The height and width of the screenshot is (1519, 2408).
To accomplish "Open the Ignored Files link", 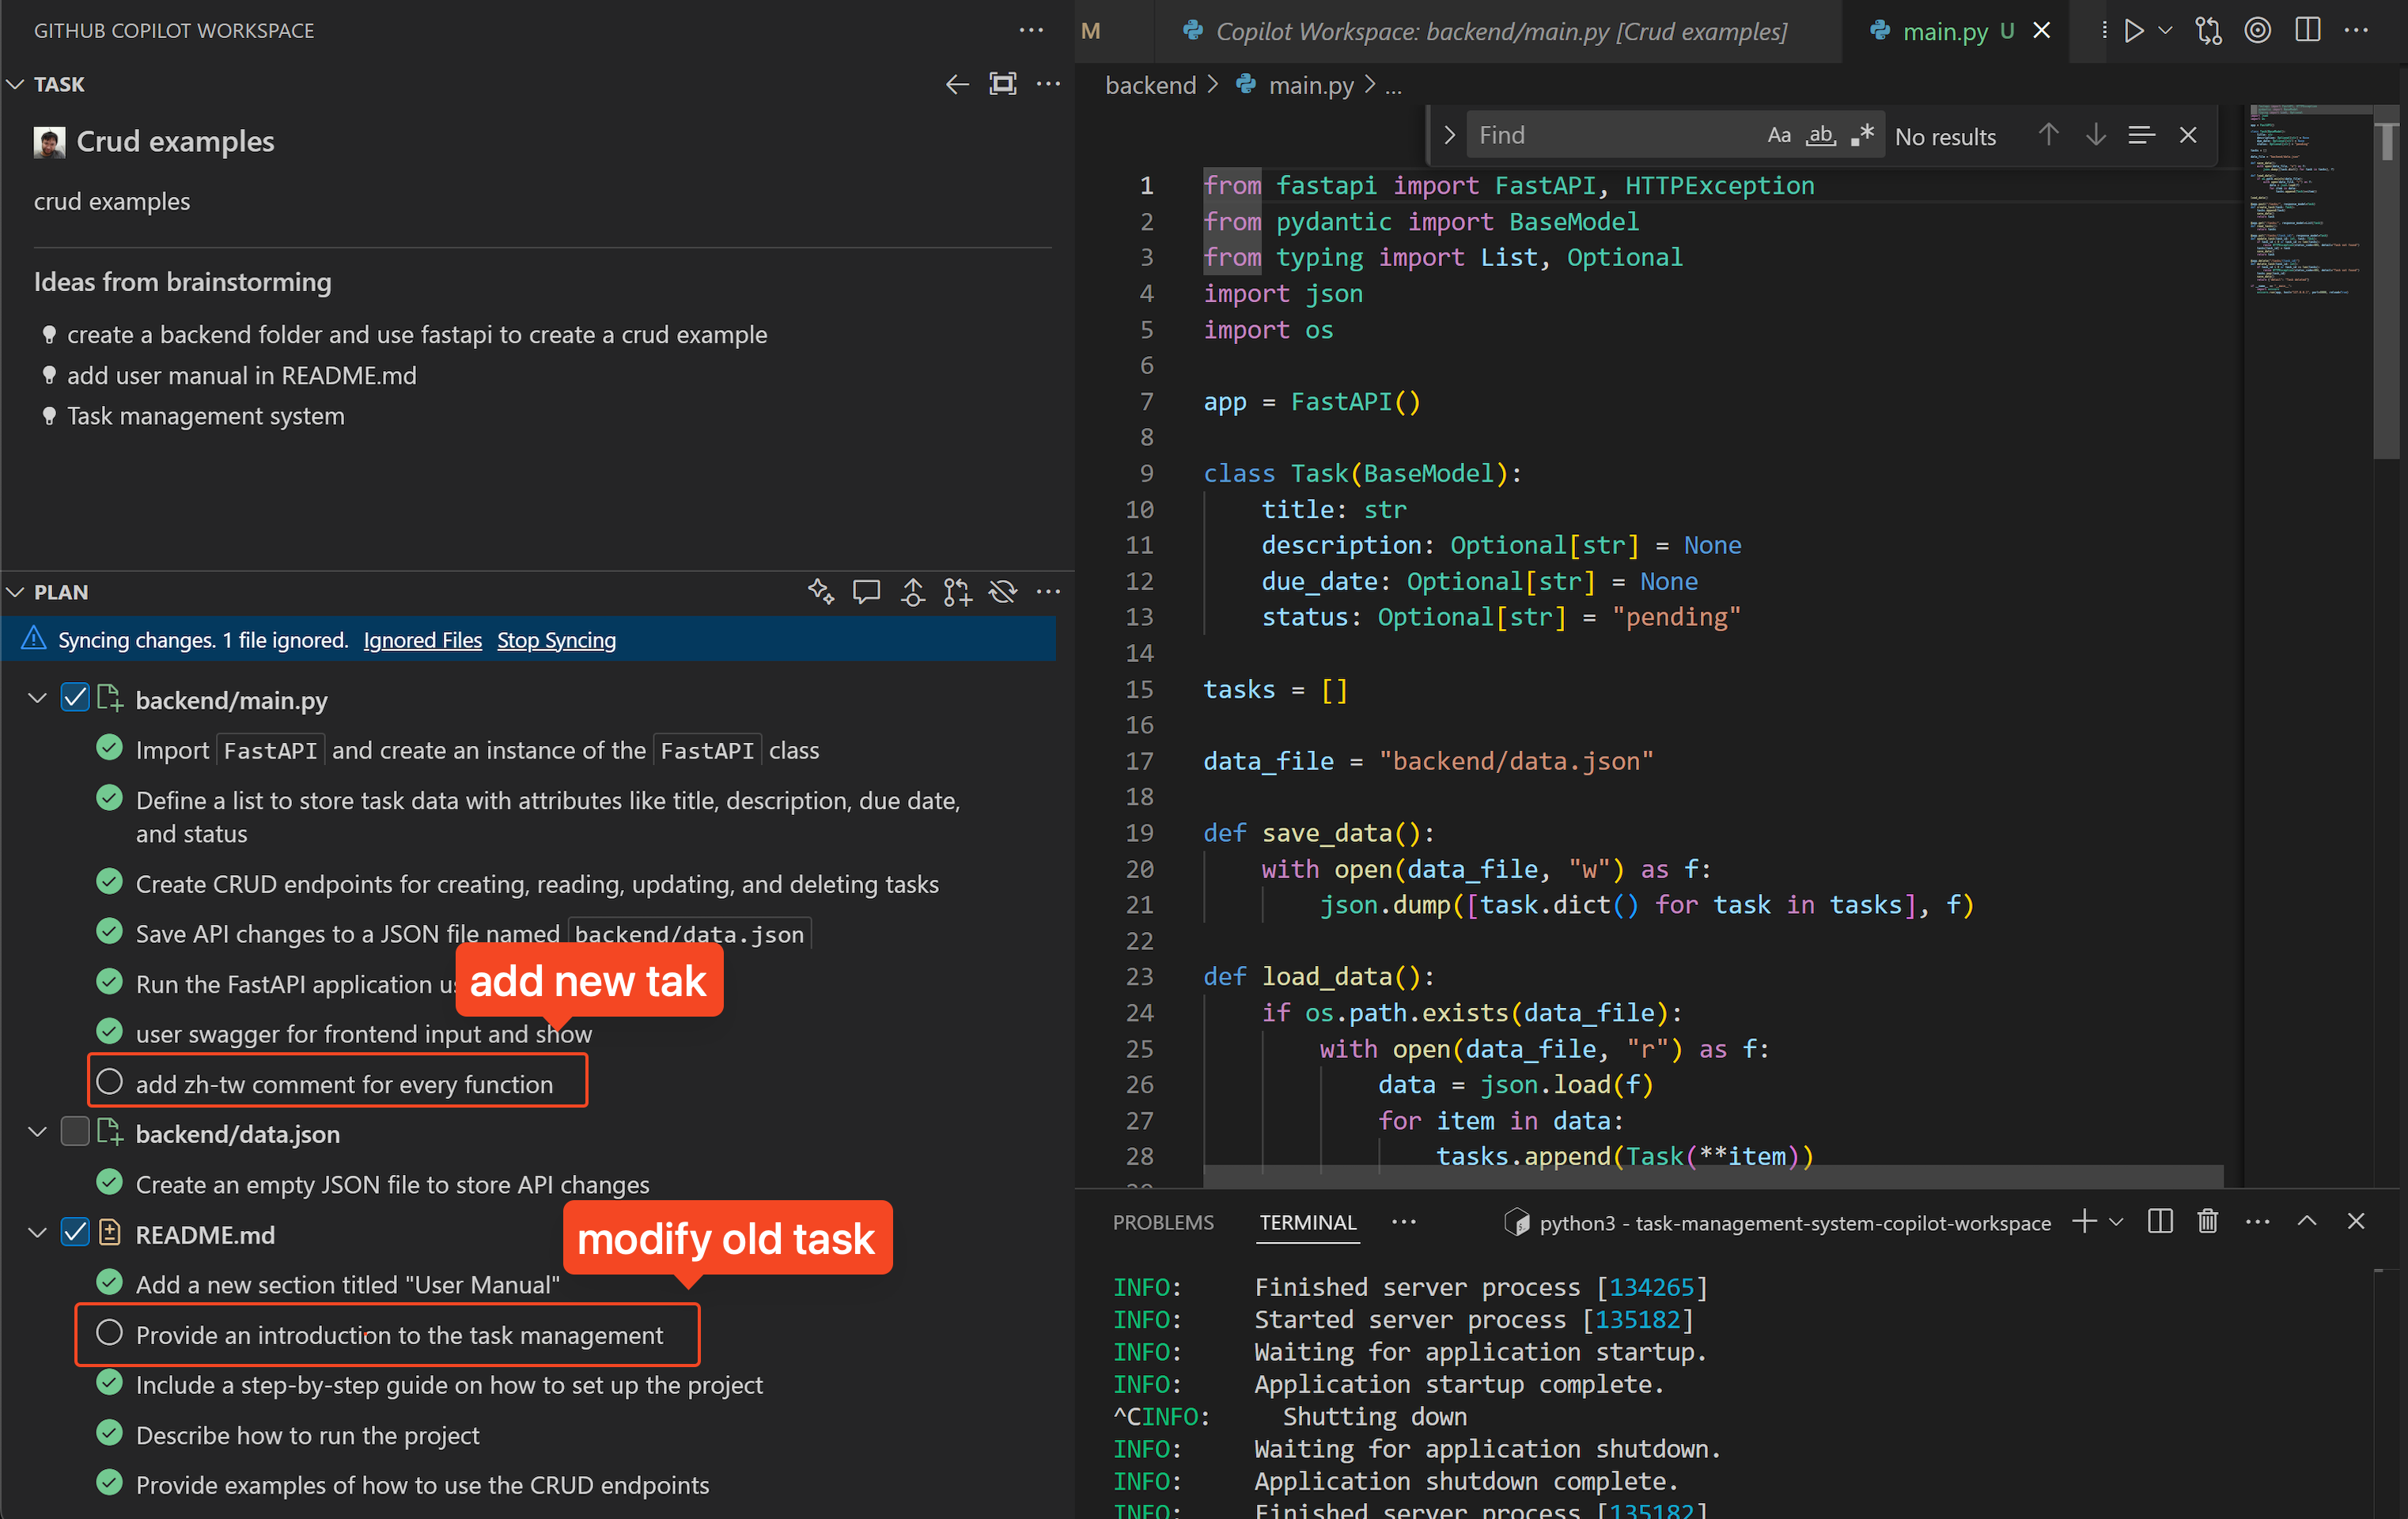I will pos(422,640).
